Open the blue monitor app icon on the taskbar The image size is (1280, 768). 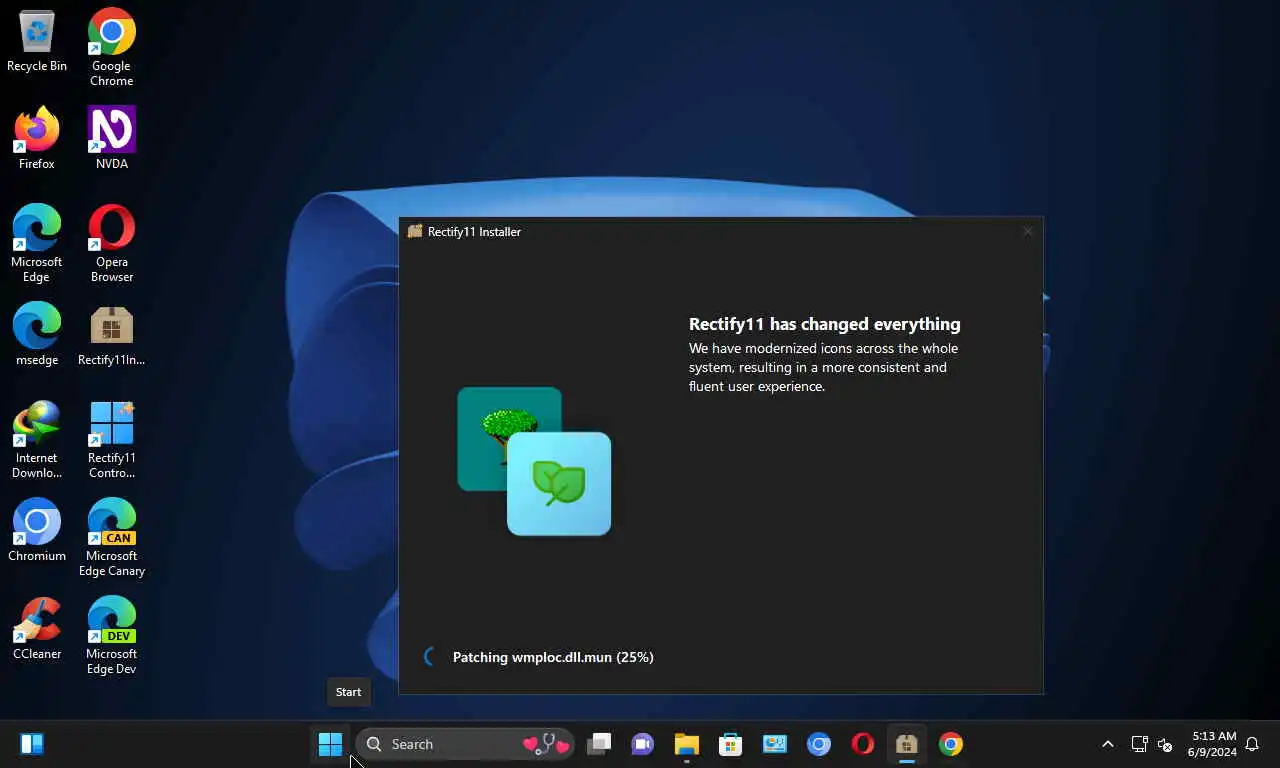pyautogui.click(x=775, y=744)
